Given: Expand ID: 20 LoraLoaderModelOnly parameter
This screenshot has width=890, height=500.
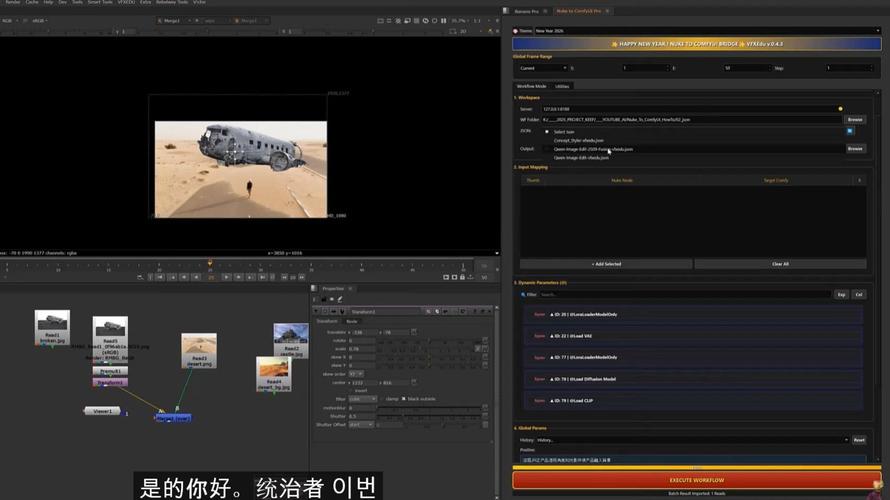Looking at the screenshot, I should [692, 314].
